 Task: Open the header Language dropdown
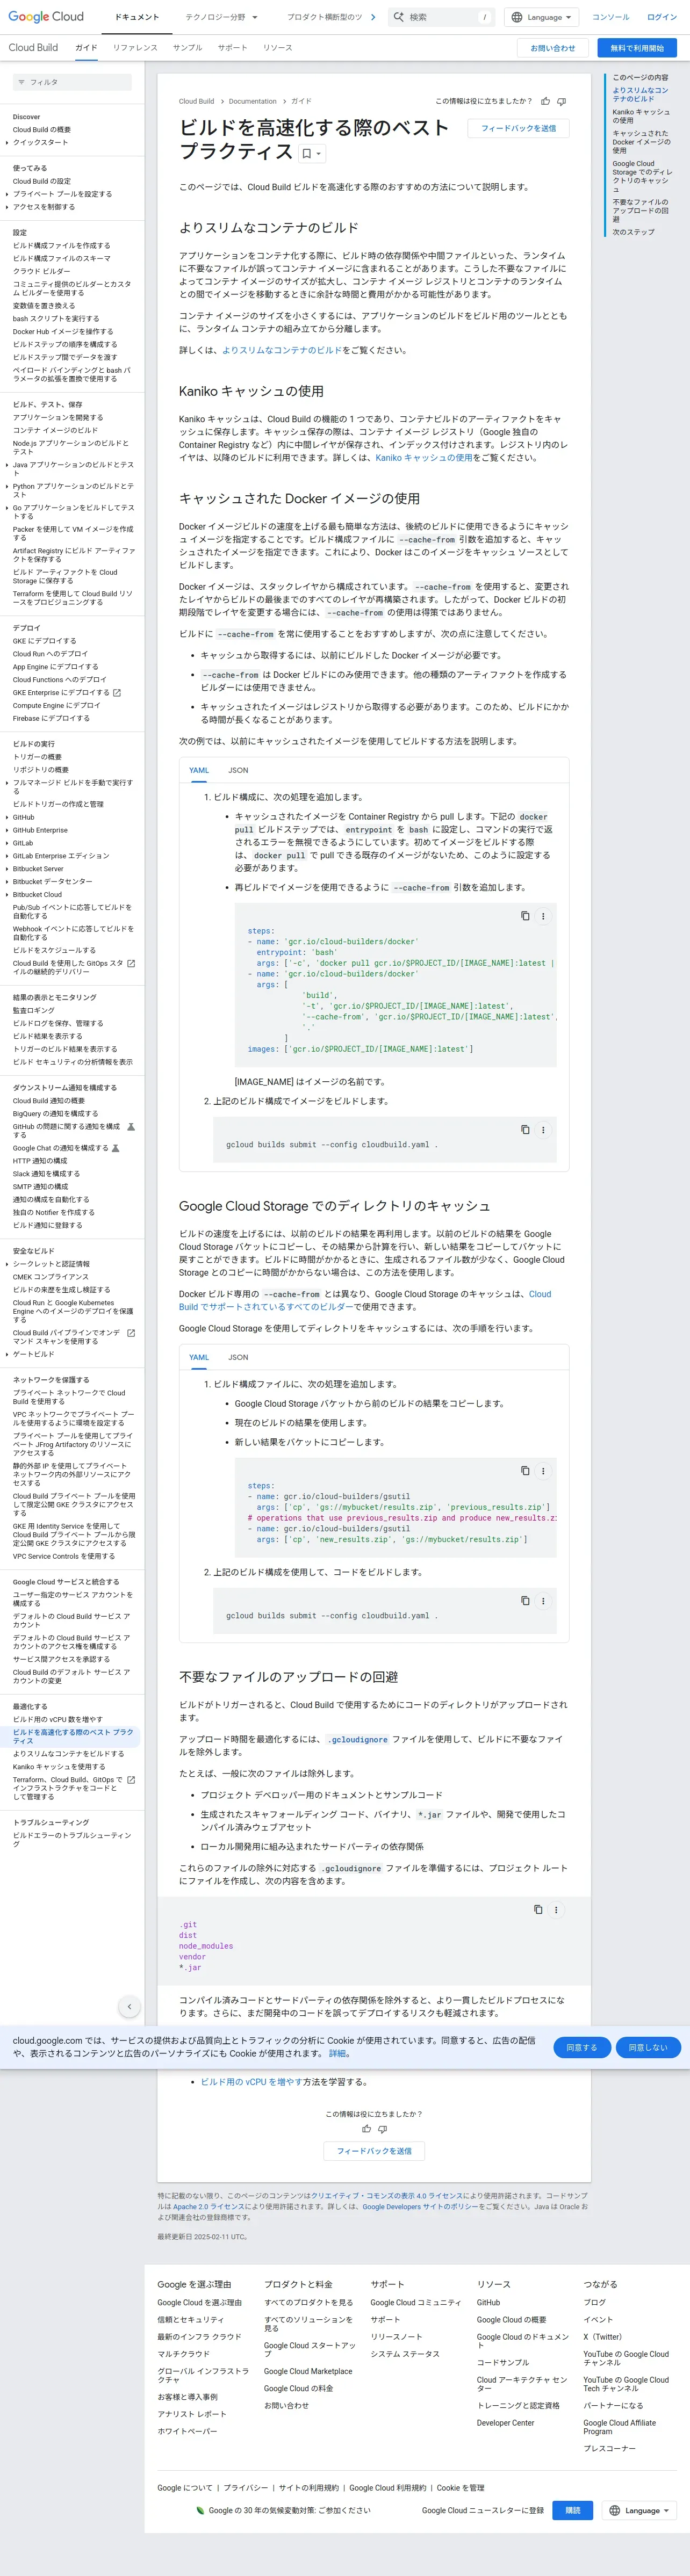click(x=541, y=17)
